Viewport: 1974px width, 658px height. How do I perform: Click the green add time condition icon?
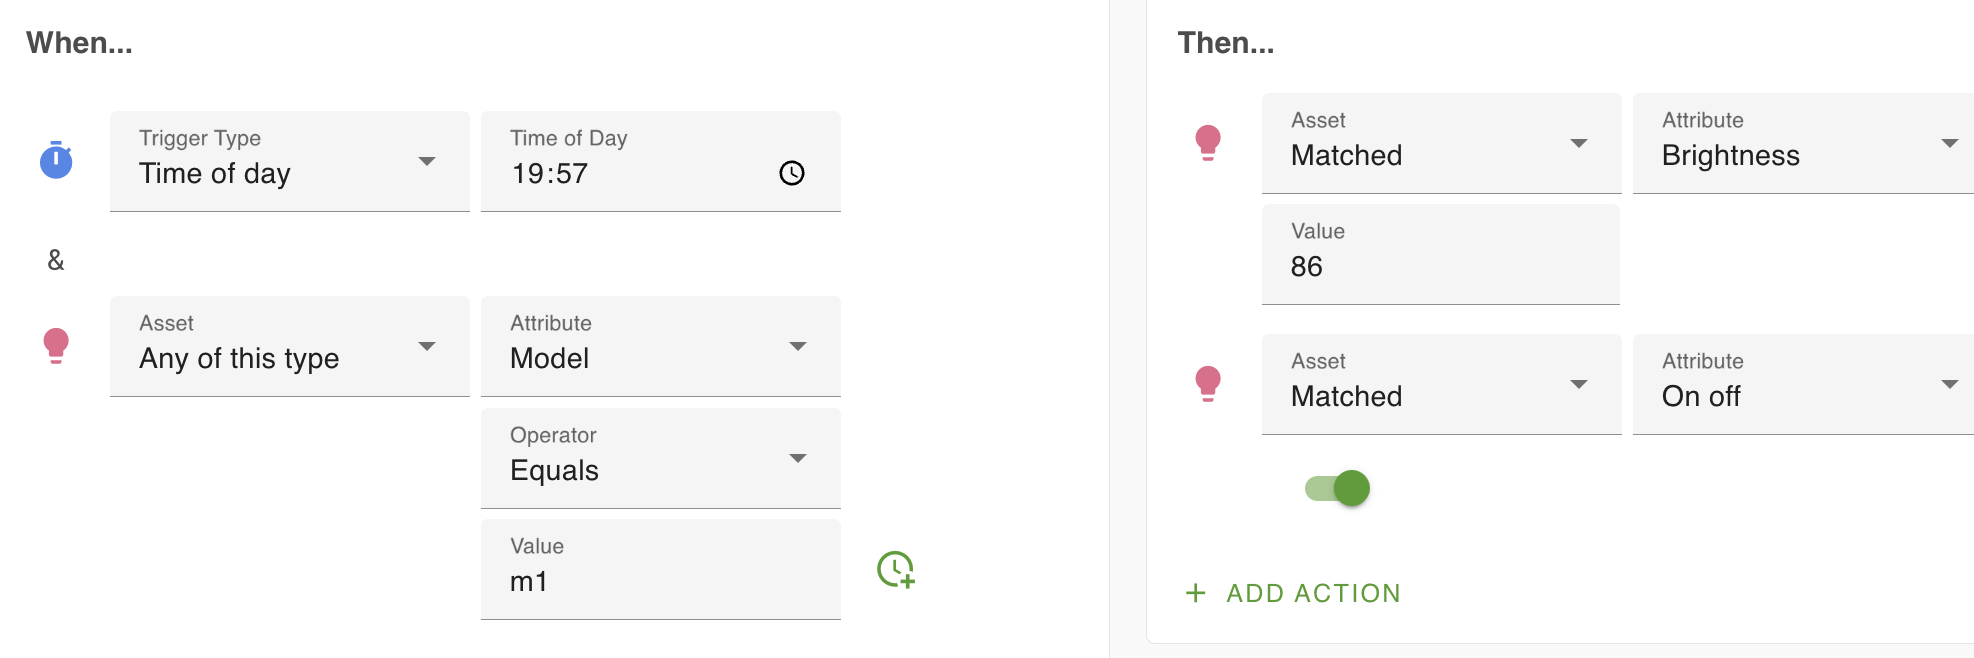coord(895,569)
